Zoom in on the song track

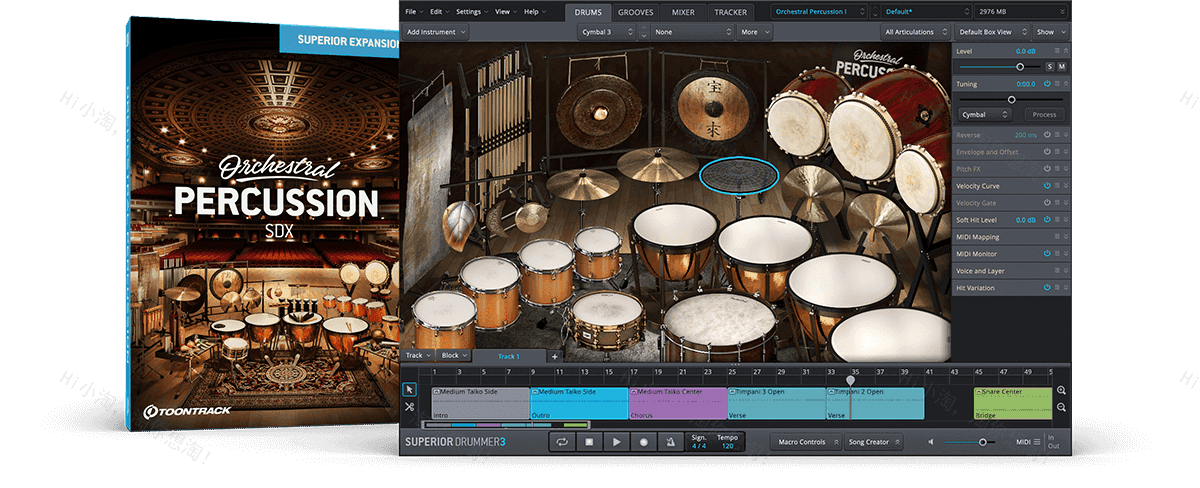(x=1061, y=391)
